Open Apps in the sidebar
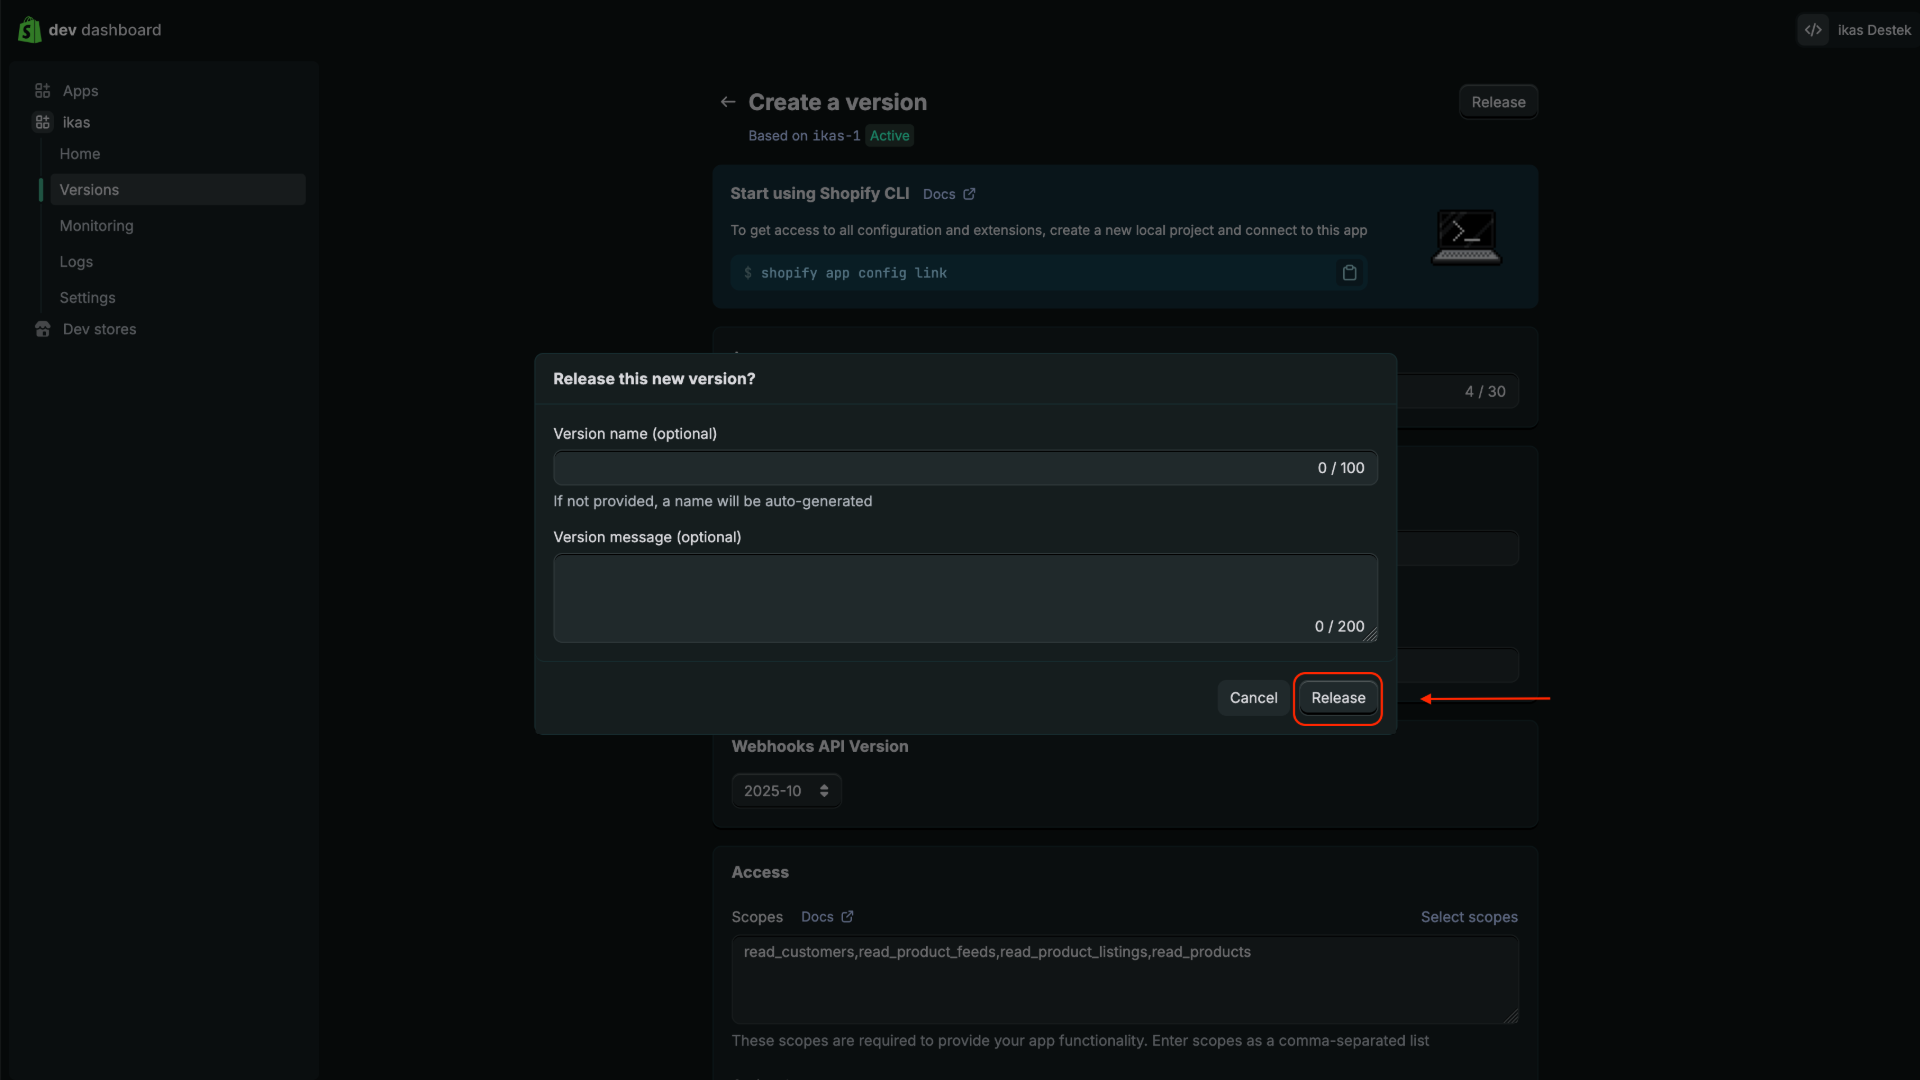Image resolution: width=1920 pixels, height=1080 pixels. coord(80,91)
